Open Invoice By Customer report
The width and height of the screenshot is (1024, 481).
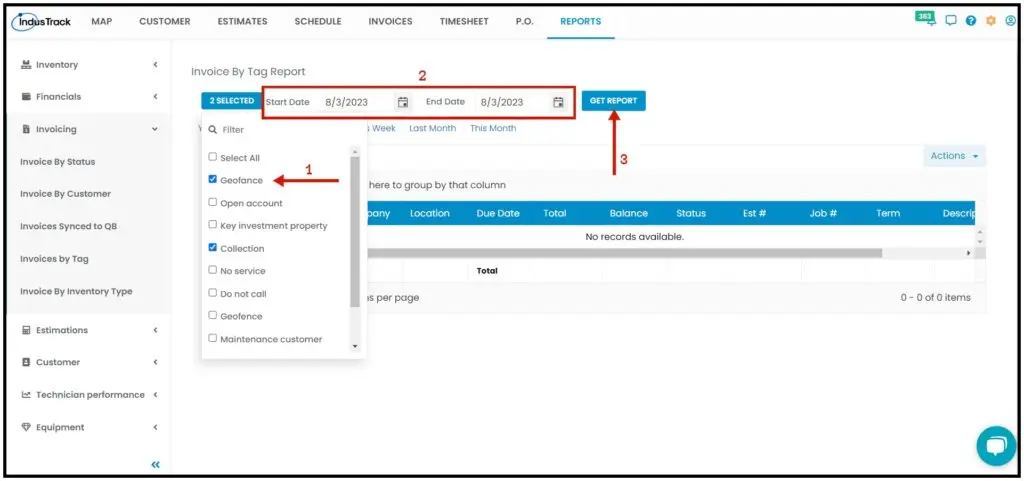coord(65,194)
